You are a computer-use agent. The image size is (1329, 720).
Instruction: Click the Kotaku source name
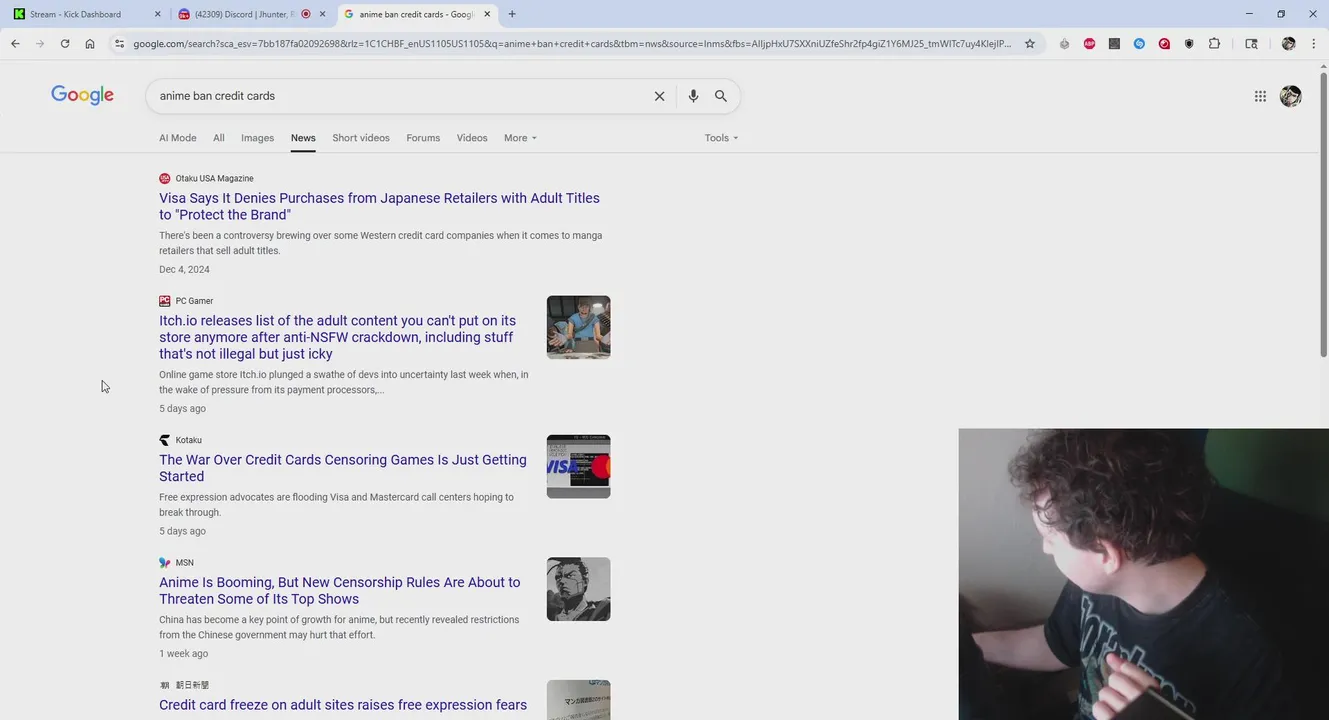tap(188, 440)
